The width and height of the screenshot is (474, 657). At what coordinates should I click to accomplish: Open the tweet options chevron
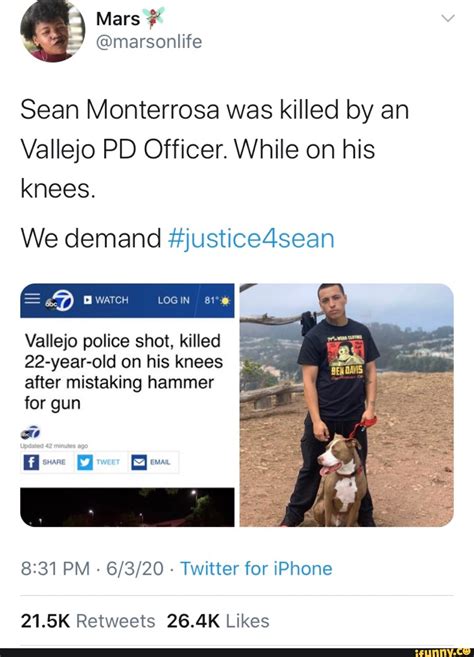pyautogui.click(x=448, y=18)
